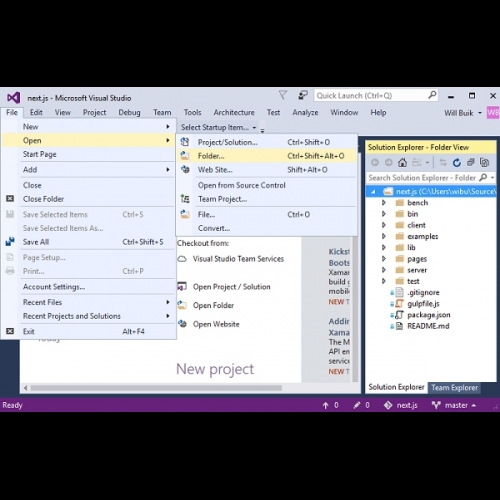Click the Solution Explorer Back arrow icon
The height and width of the screenshot is (500, 500).
tap(375, 162)
